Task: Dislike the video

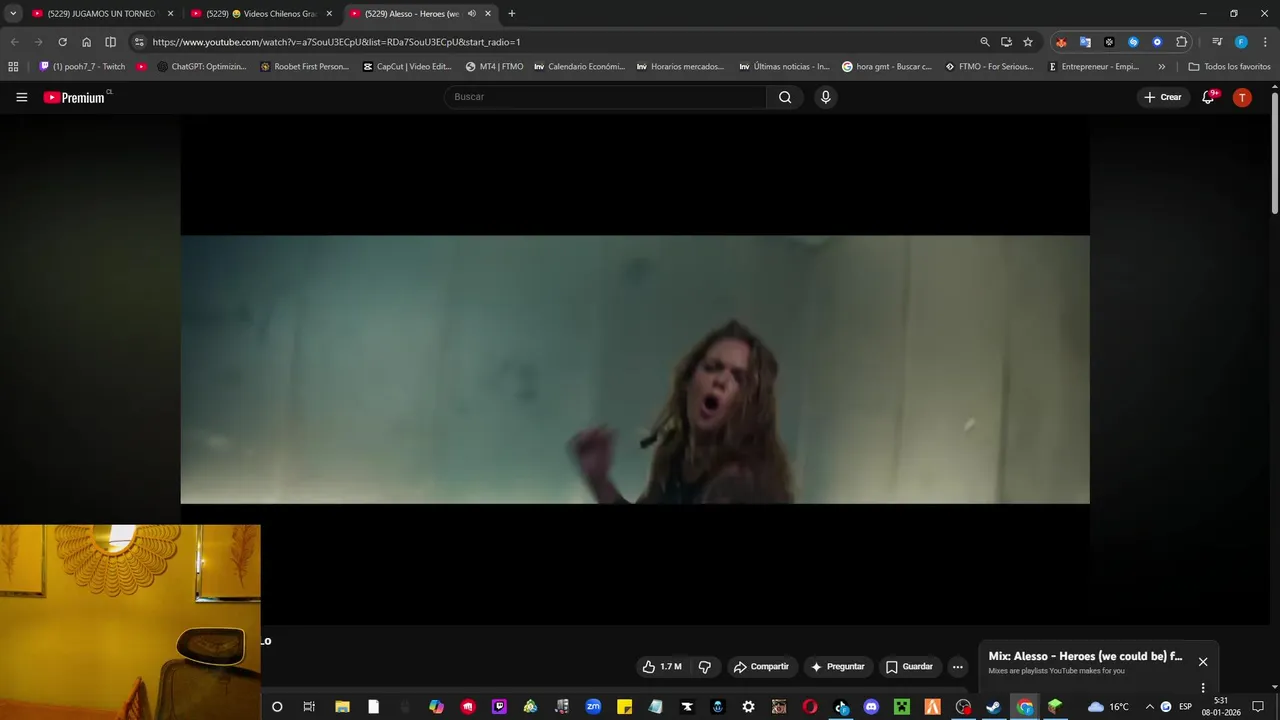Action: point(704,667)
